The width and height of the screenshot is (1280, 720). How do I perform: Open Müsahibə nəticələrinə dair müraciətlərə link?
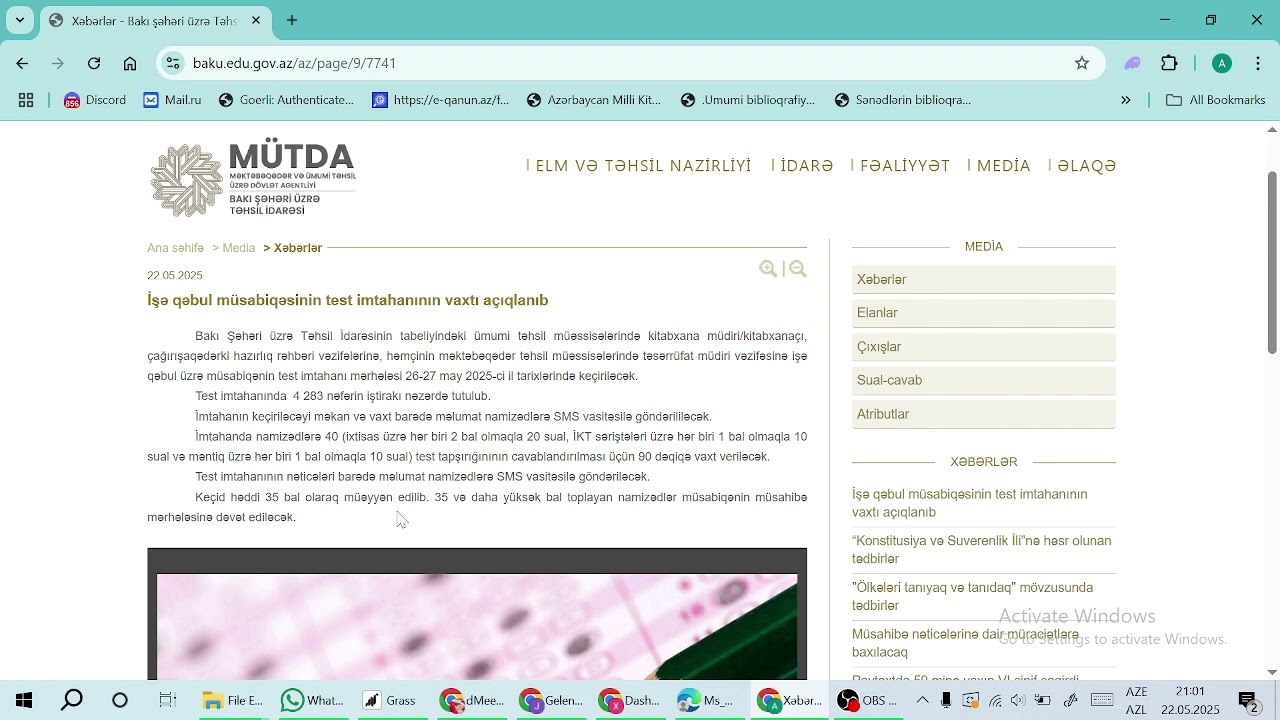965,643
